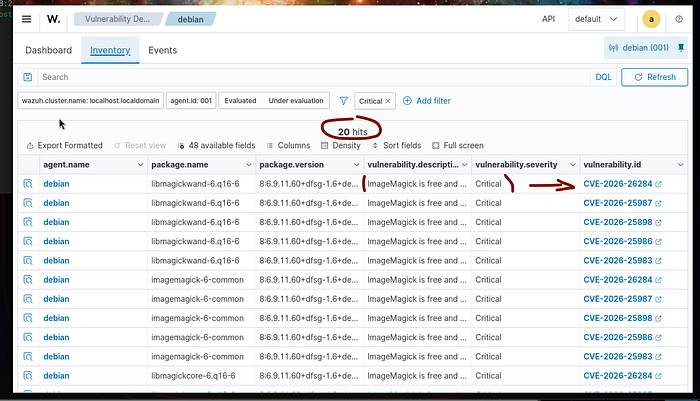Open CVE-2026-25983 link for imagemagick-6-common
Viewport: 700px width, 401px height.
618,356
